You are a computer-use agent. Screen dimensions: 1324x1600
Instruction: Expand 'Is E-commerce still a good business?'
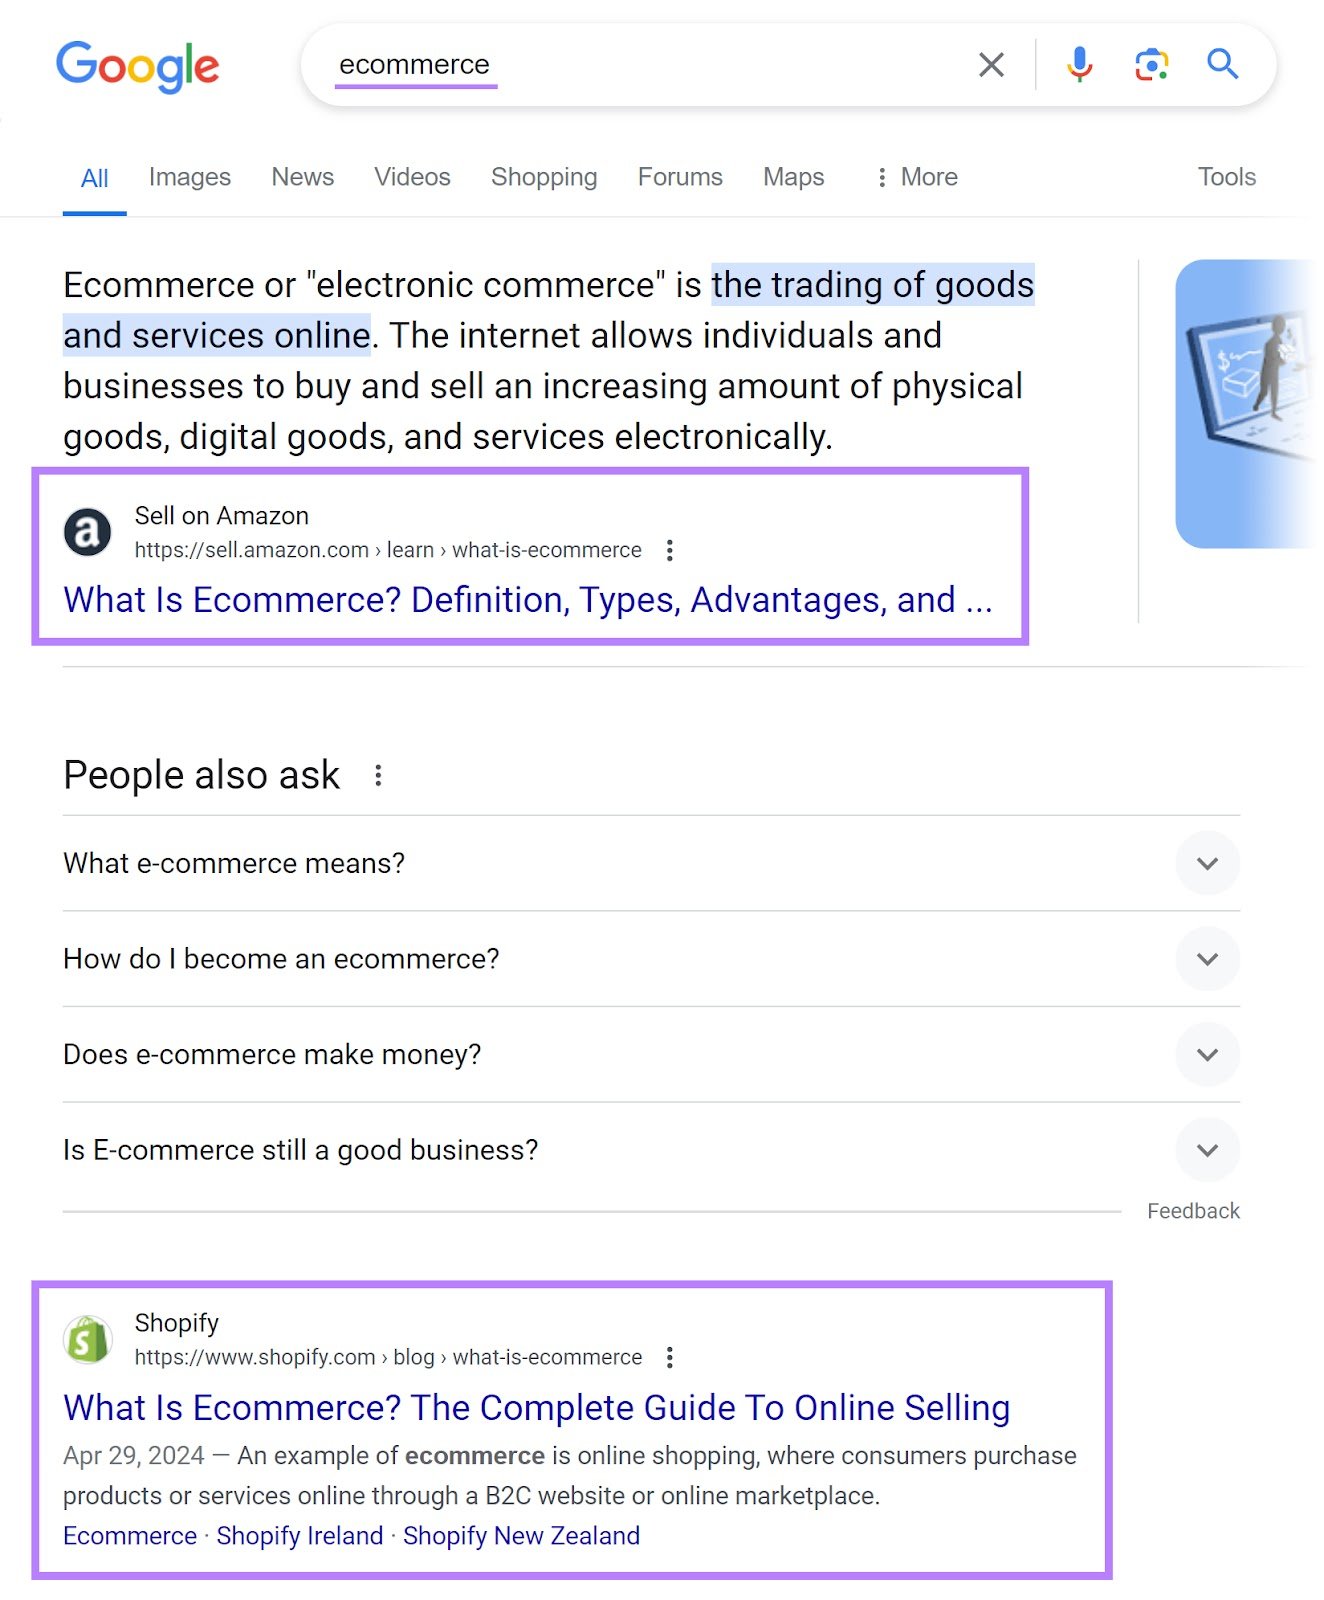tap(651, 1150)
